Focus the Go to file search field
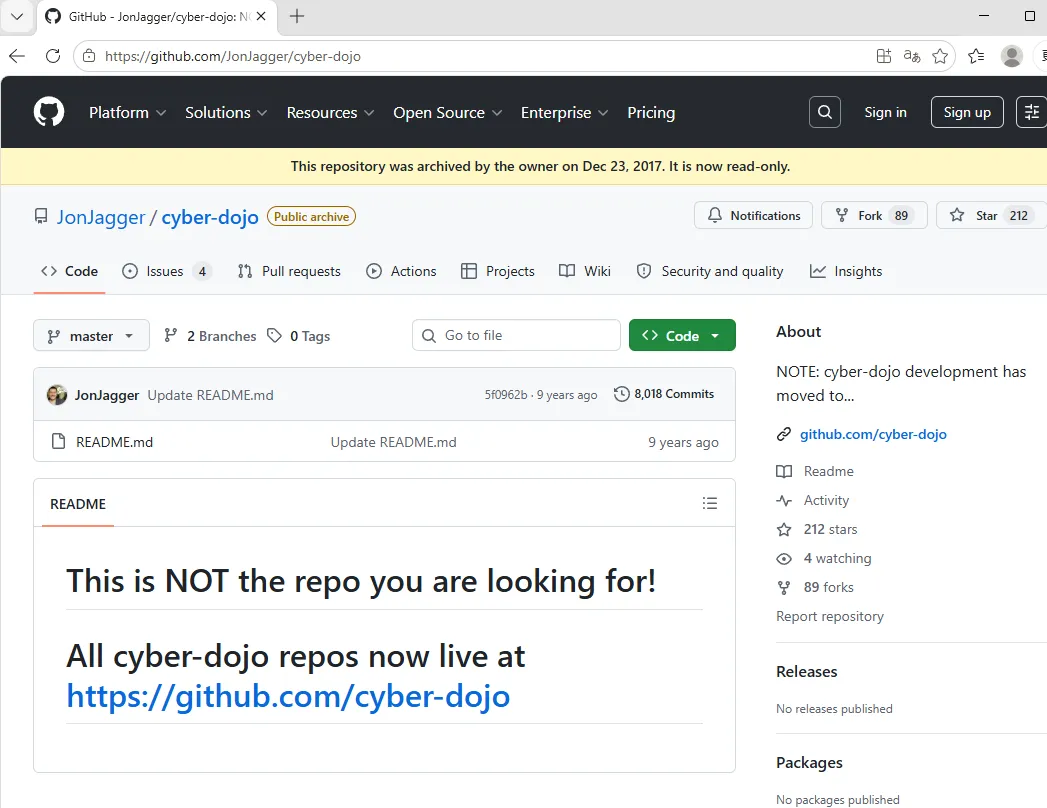Viewport: 1047px width, 808px height. (516, 335)
